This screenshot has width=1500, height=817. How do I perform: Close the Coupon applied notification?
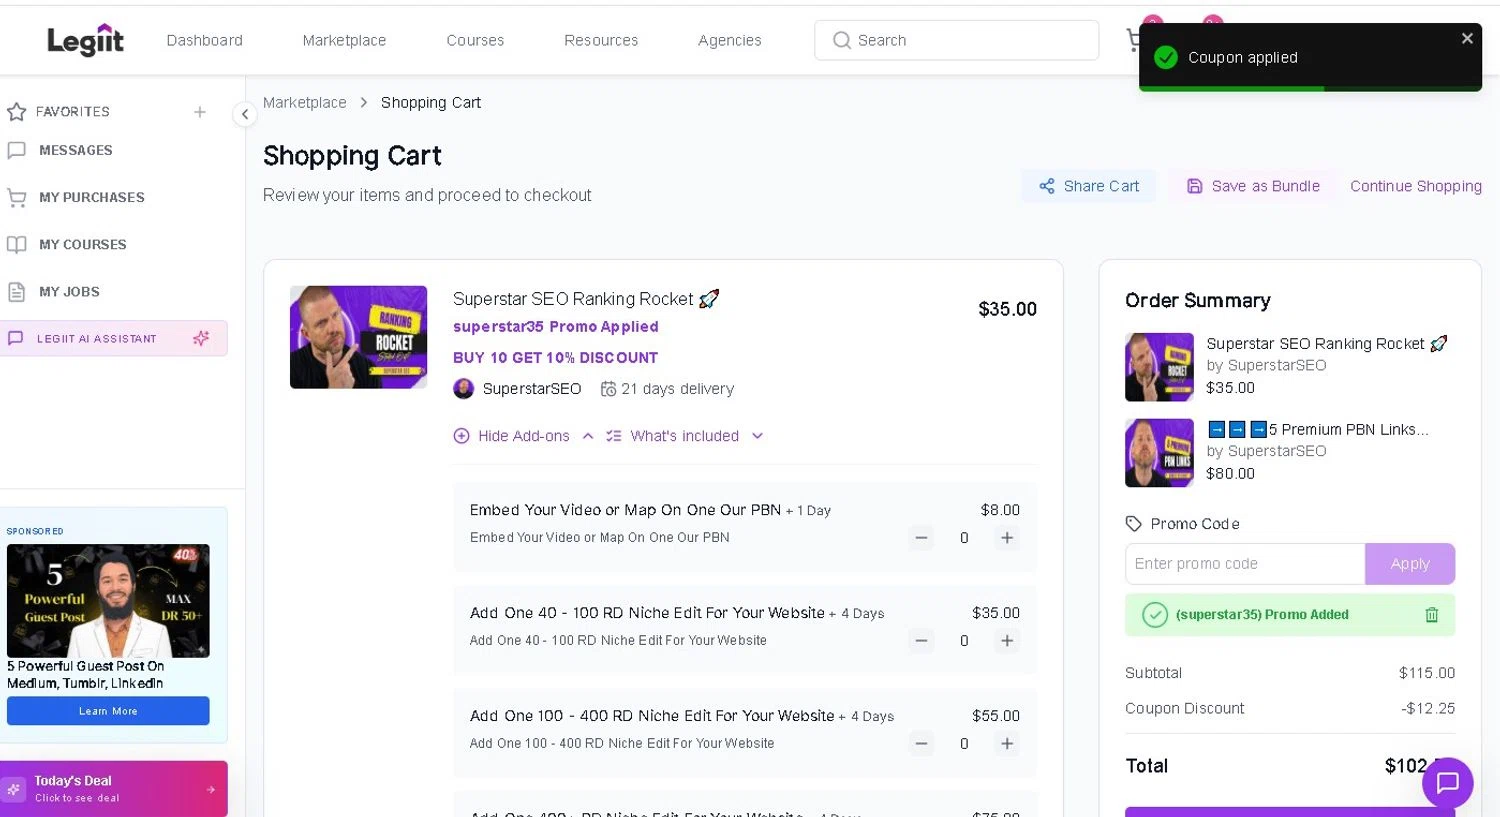coord(1467,38)
